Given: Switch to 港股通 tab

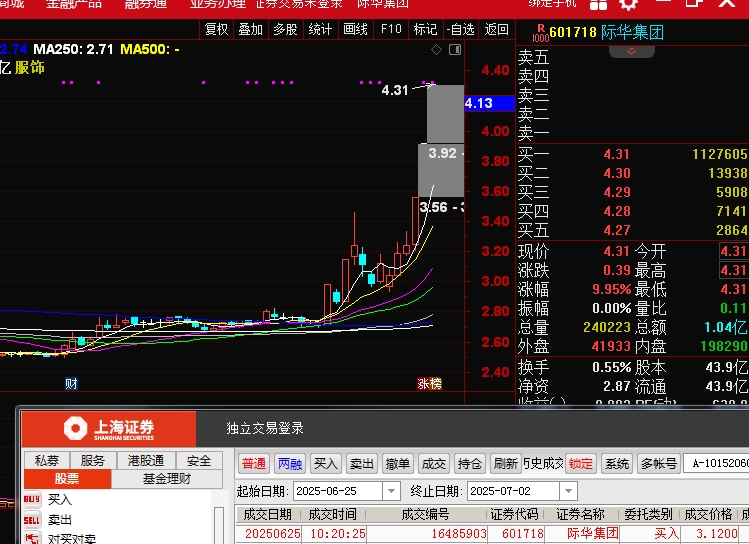Looking at the screenshot, I should 146,460.
